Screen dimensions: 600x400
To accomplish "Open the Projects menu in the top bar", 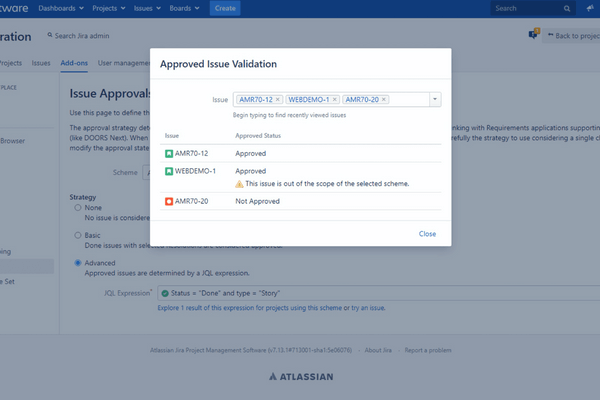I will tap(109, 8).
